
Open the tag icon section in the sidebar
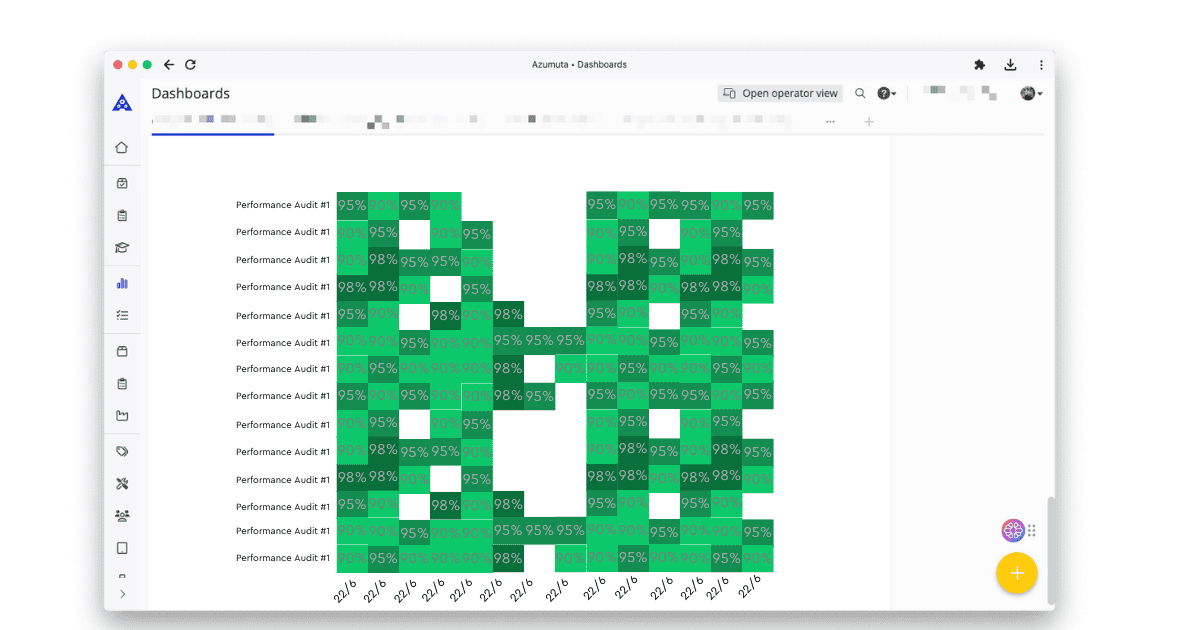[x=122, y=451]
